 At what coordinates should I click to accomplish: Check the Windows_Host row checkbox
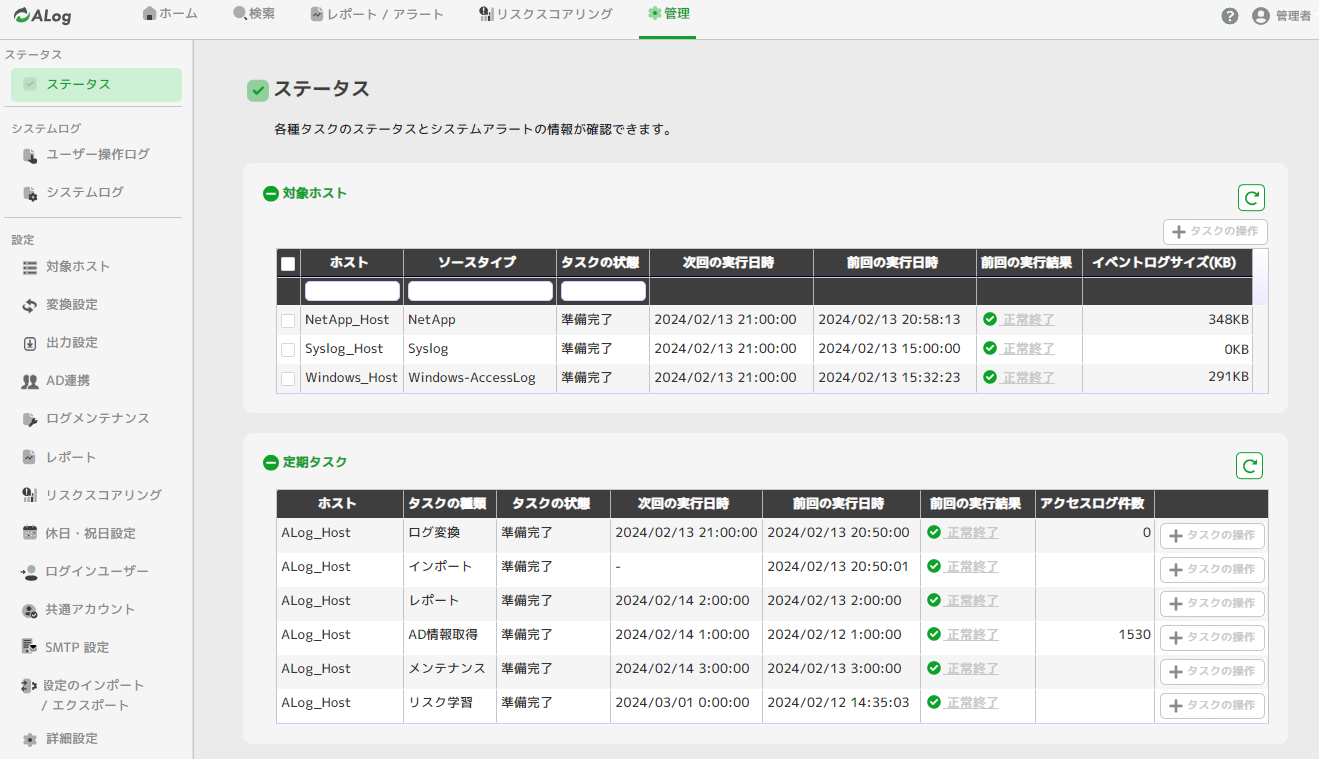tap(288, 379)
